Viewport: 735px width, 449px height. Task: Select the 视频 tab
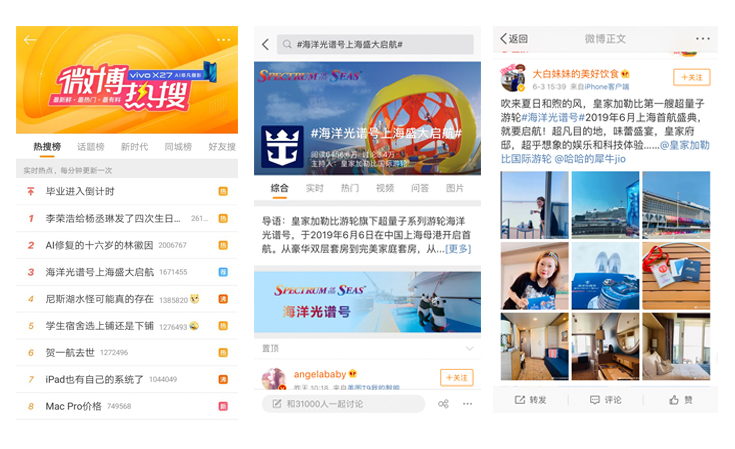tap(385, 188)
